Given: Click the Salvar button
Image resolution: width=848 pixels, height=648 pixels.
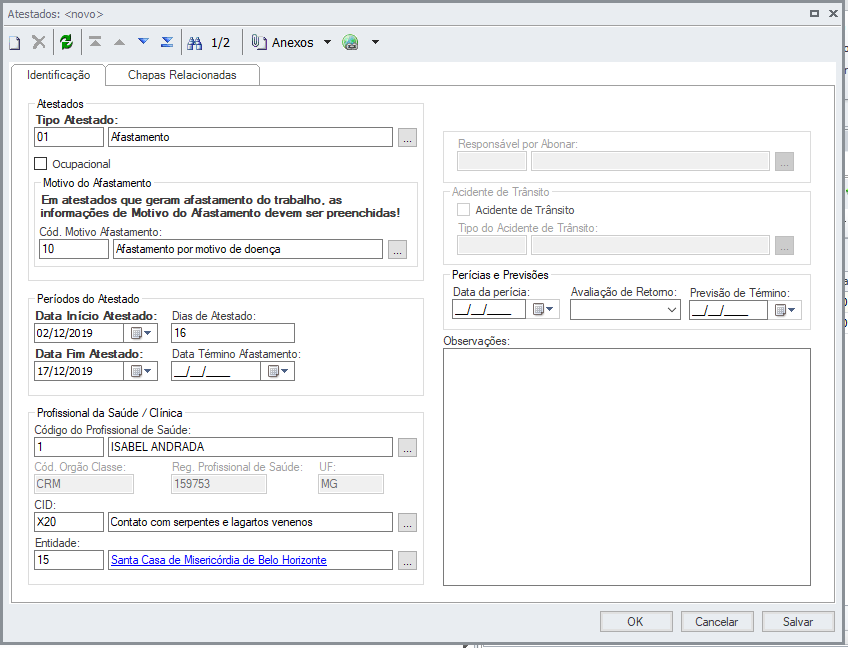Looking at the screenshot, I should point(797,621).
